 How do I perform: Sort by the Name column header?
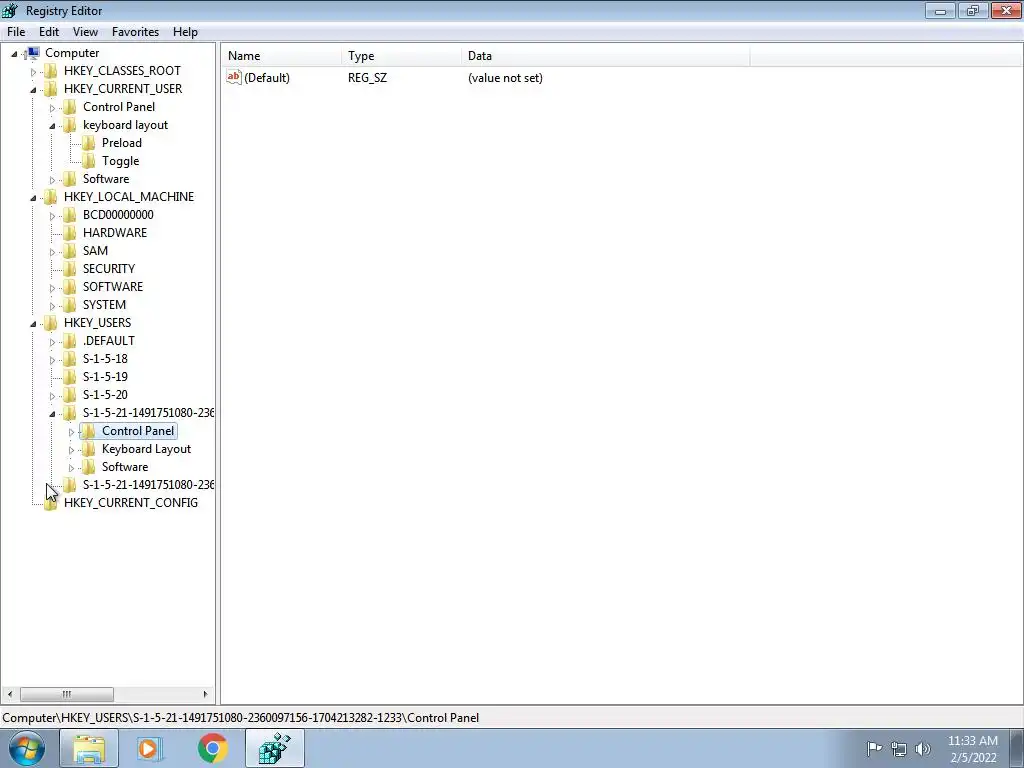click(281, 56)
